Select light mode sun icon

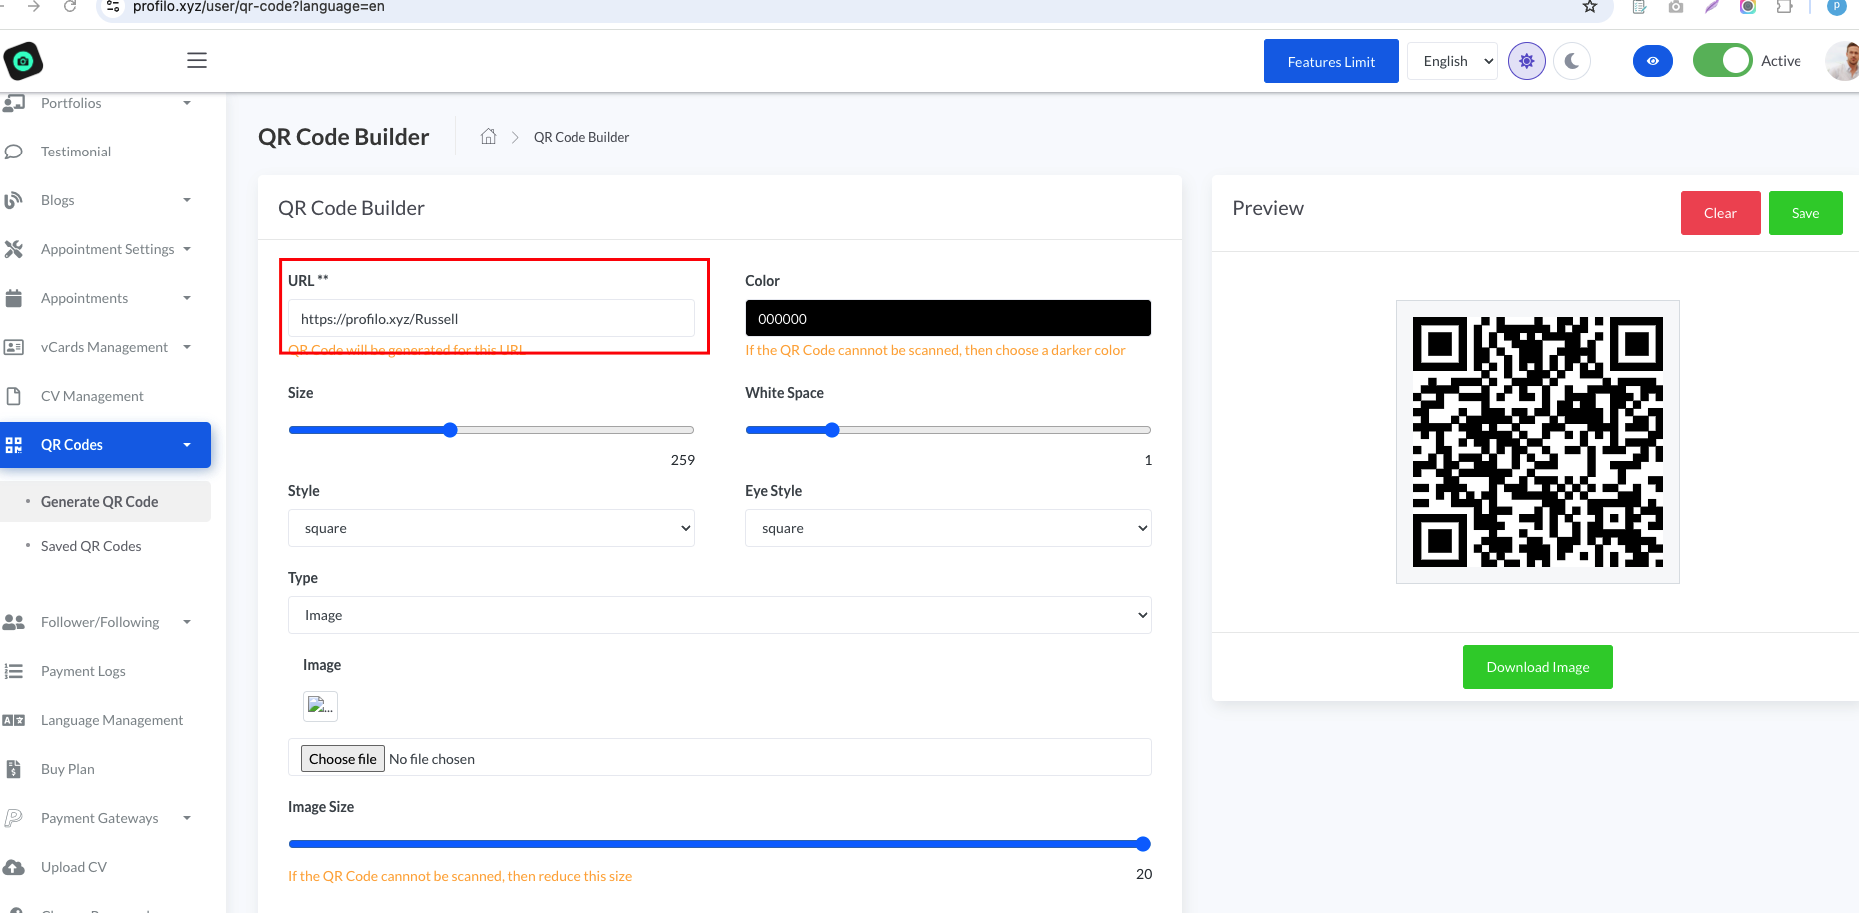point(1526,61)
